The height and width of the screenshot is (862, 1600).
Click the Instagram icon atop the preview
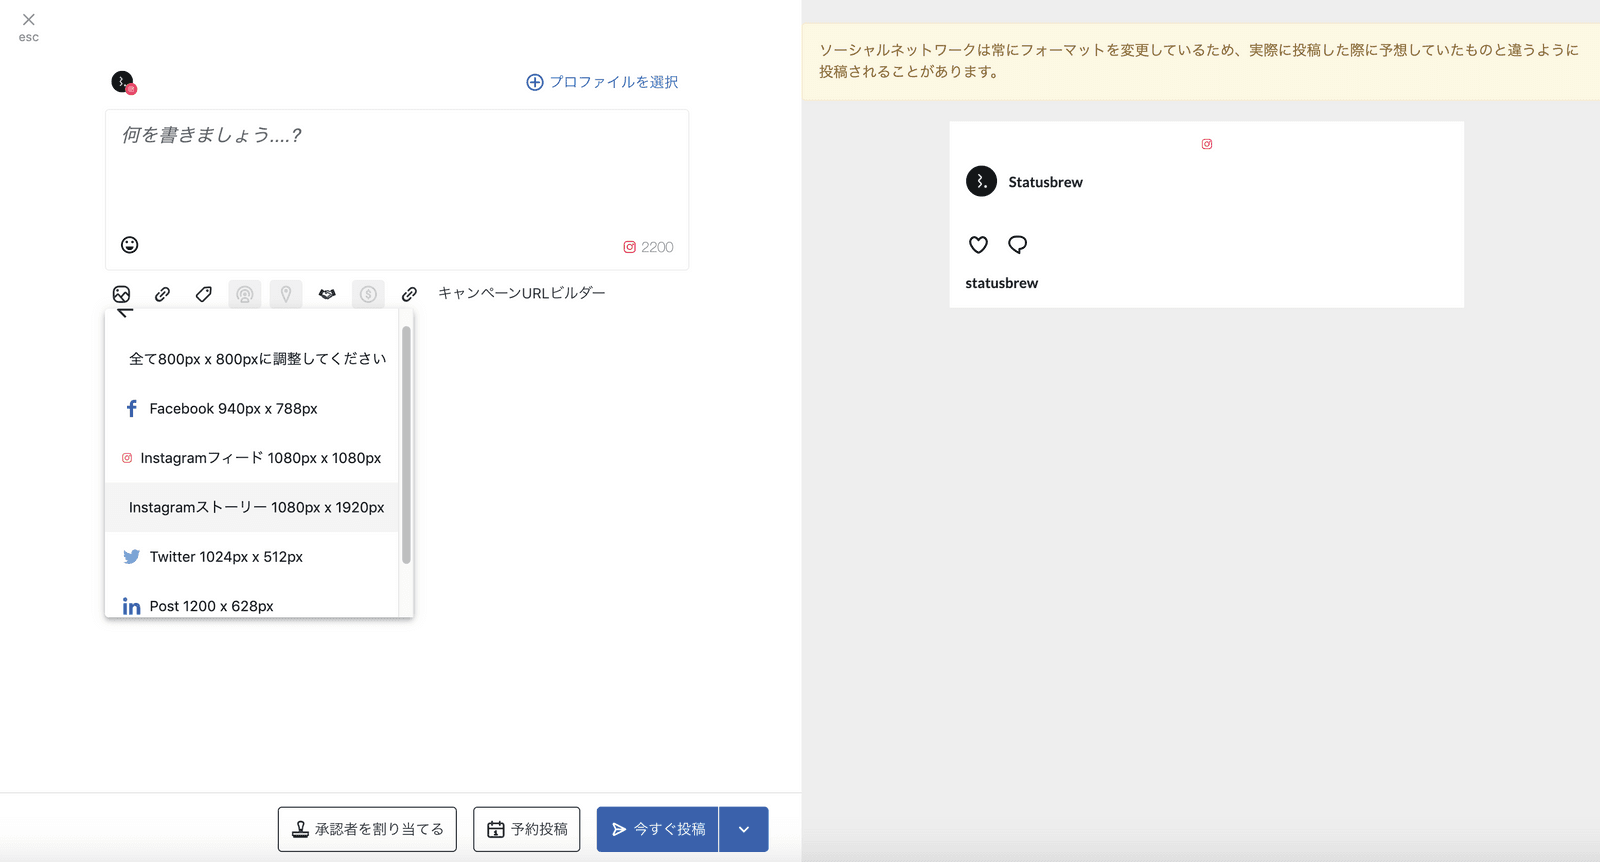[1207, 144]
